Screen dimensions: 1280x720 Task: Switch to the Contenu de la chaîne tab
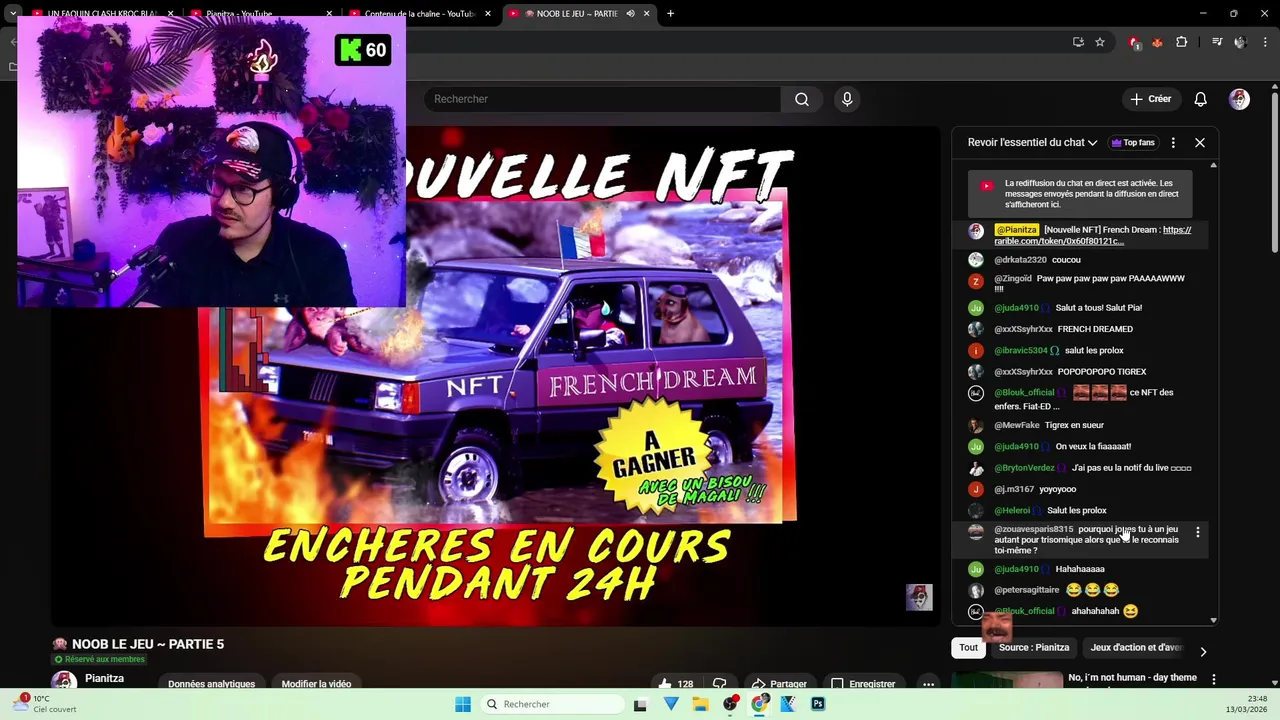click(x=420, y=14)
